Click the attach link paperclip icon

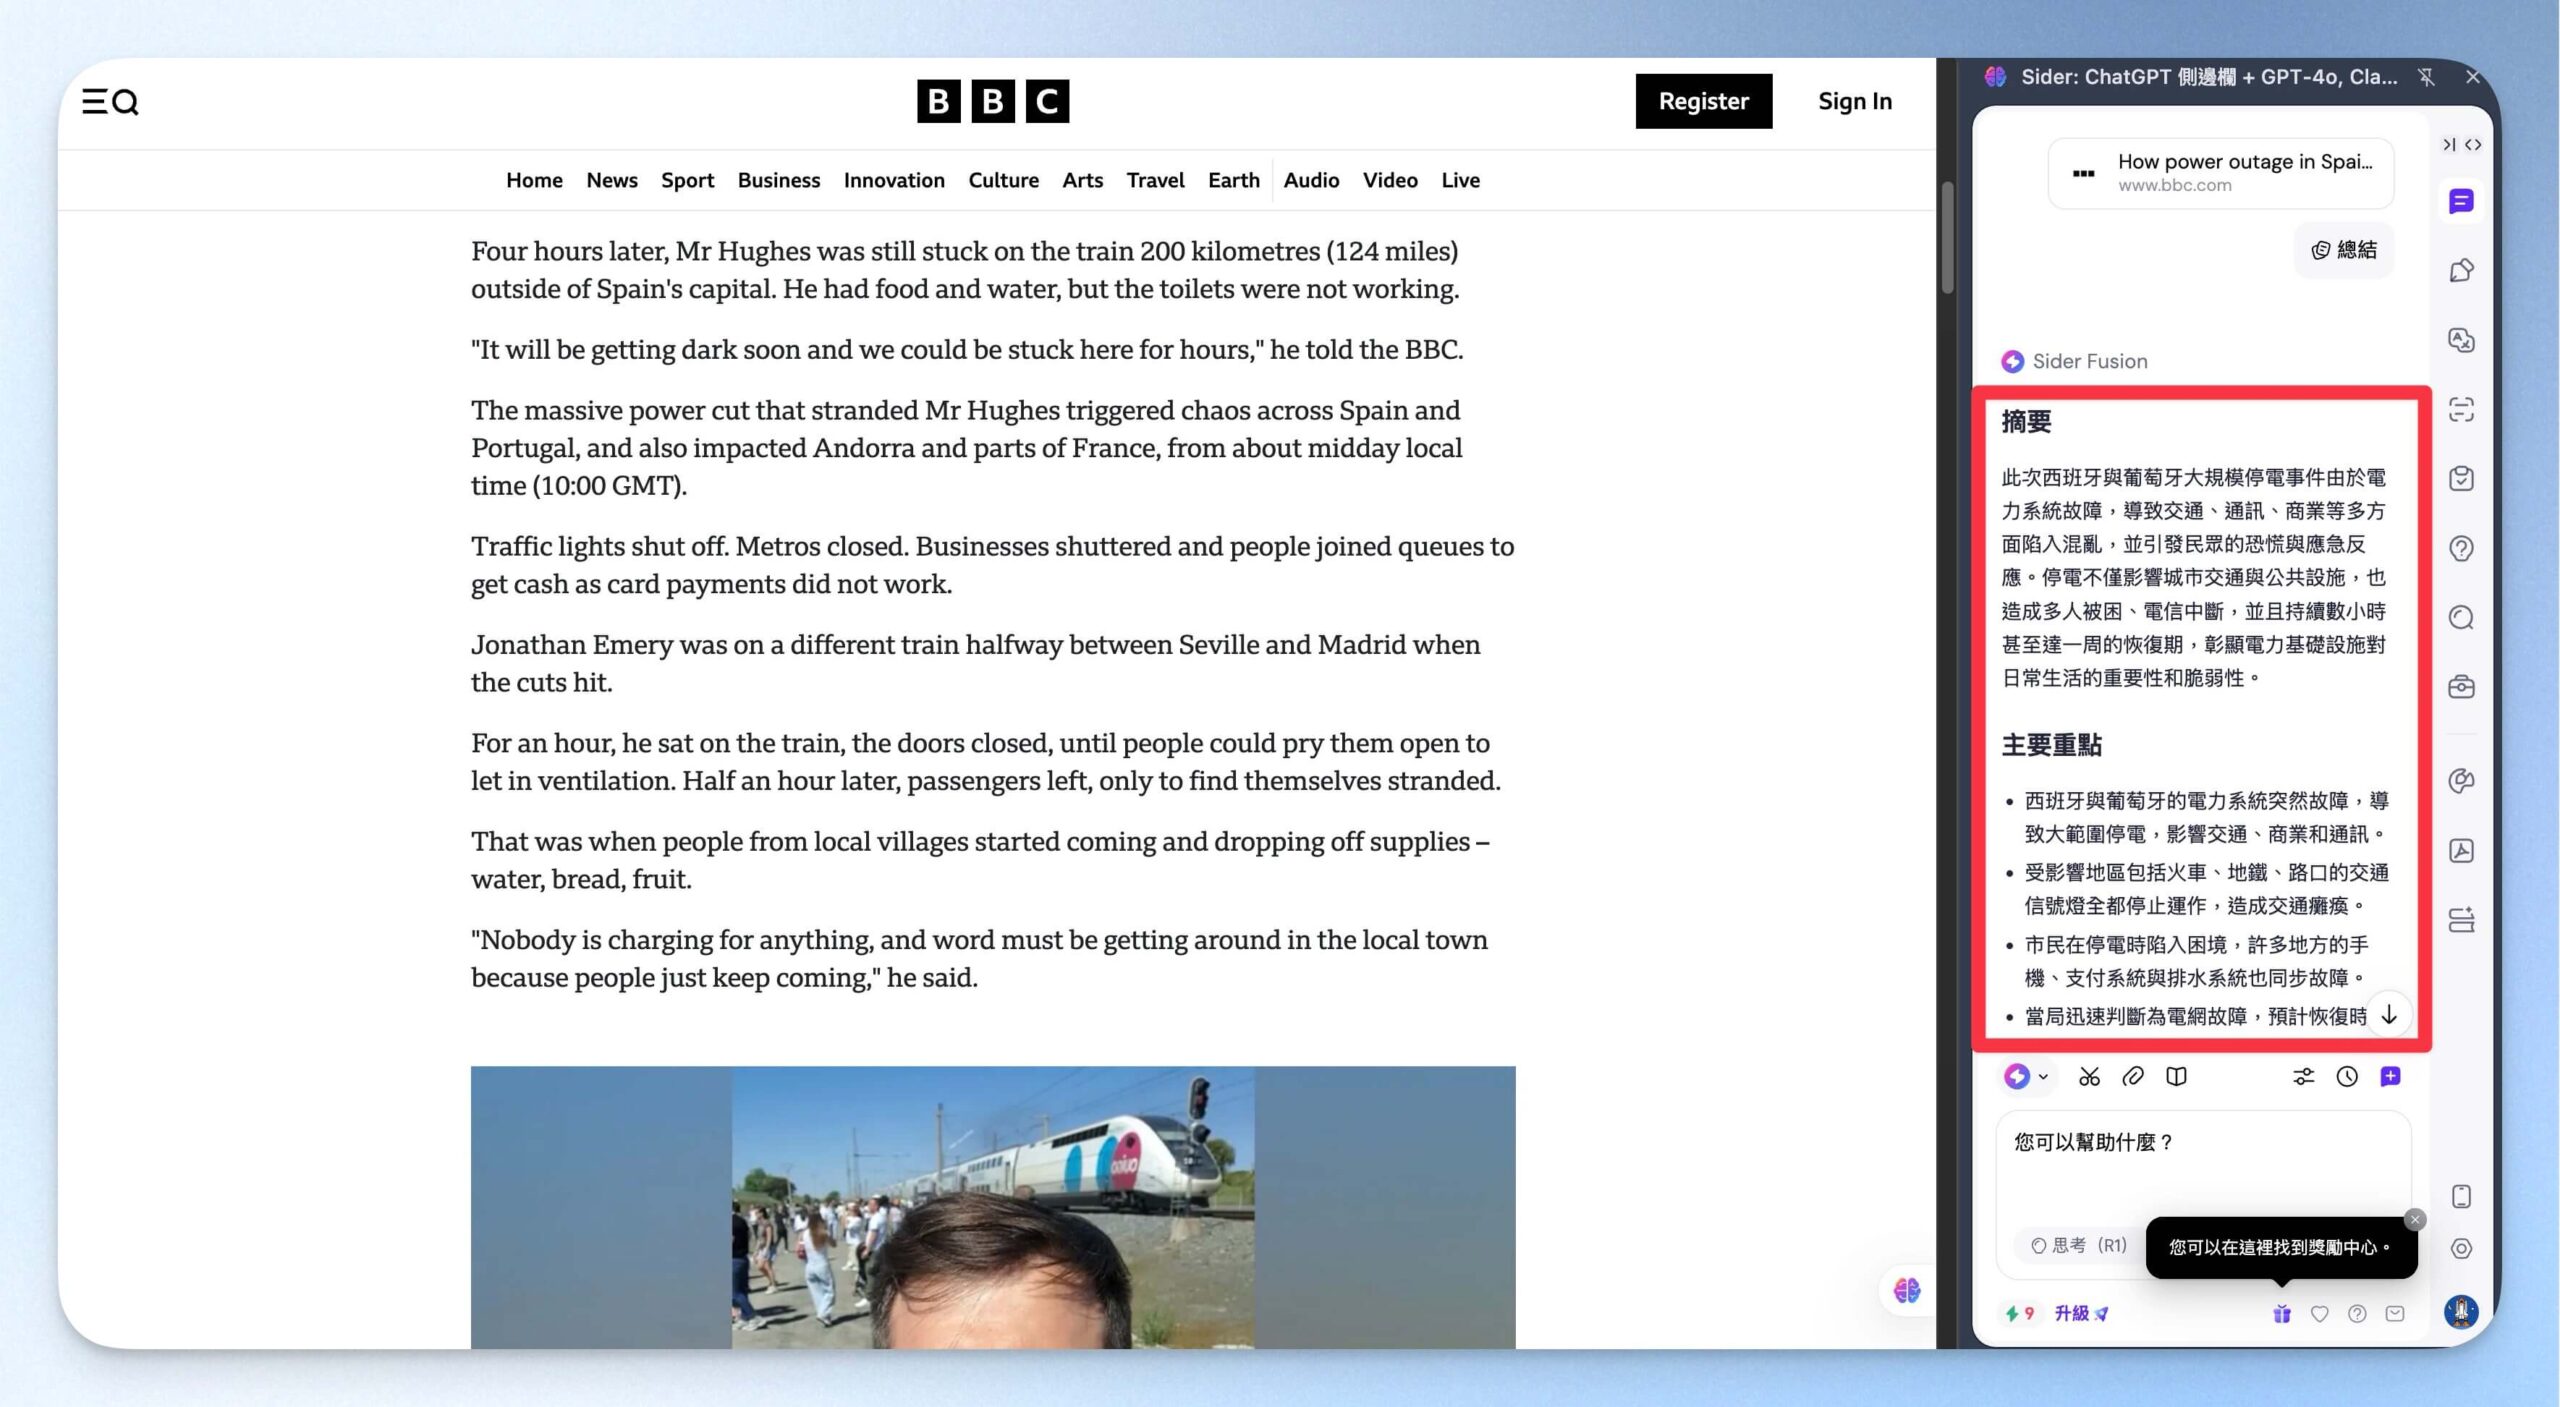click(2133, 1076)
